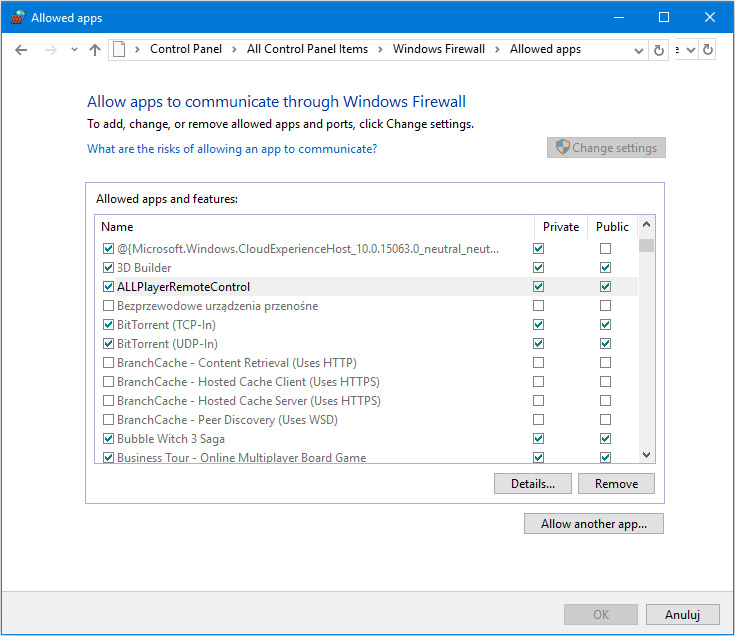Viewport: 735px width, 636px height.
Task: Click the refresh icon beside the search box
Action: point(708,50)
